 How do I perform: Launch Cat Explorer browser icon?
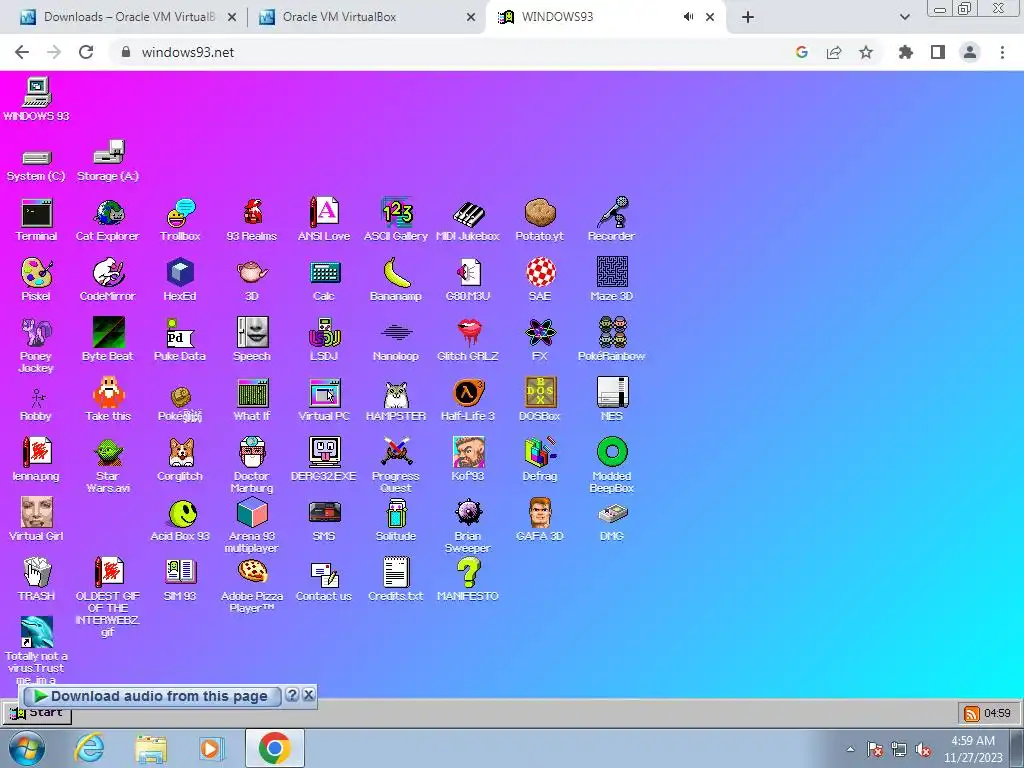[108, 220]
